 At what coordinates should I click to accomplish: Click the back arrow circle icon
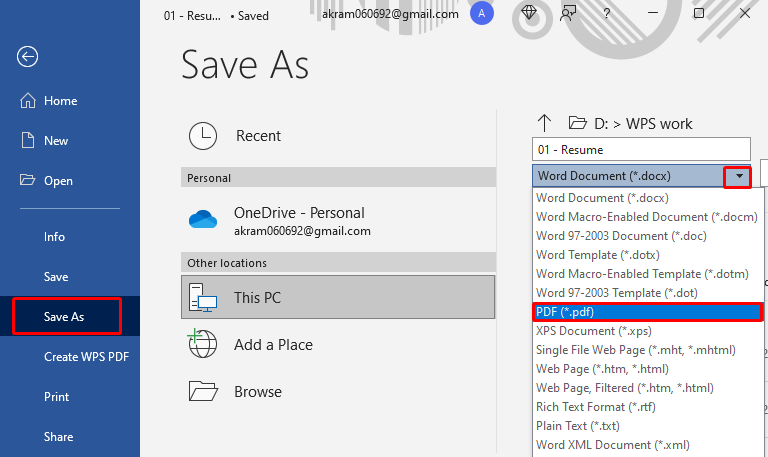27,57
